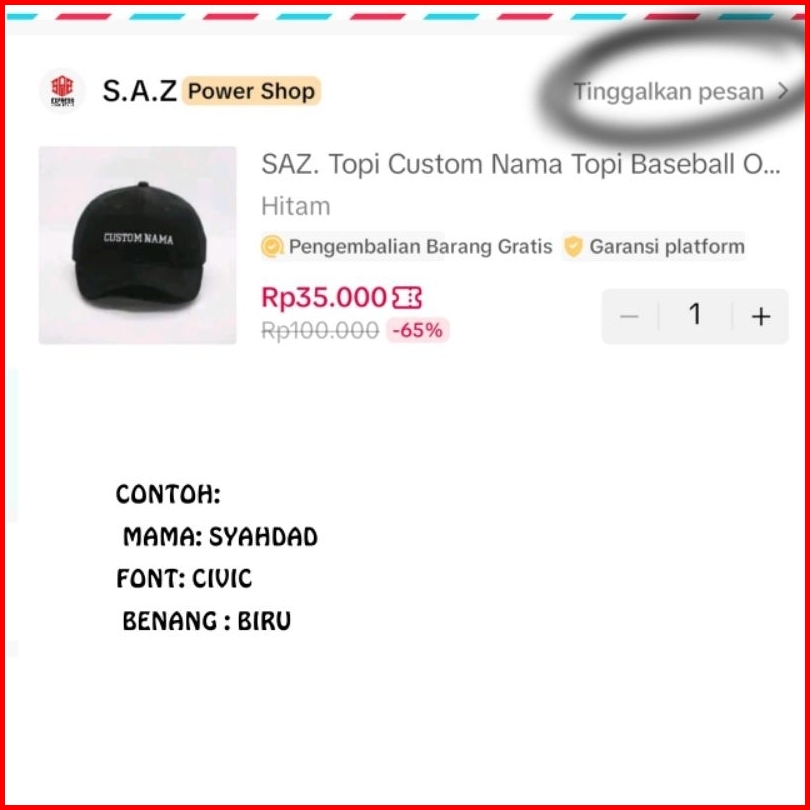View Garansi platform details
This screenshot has width=810, height=810.
(x=667, y=246)
